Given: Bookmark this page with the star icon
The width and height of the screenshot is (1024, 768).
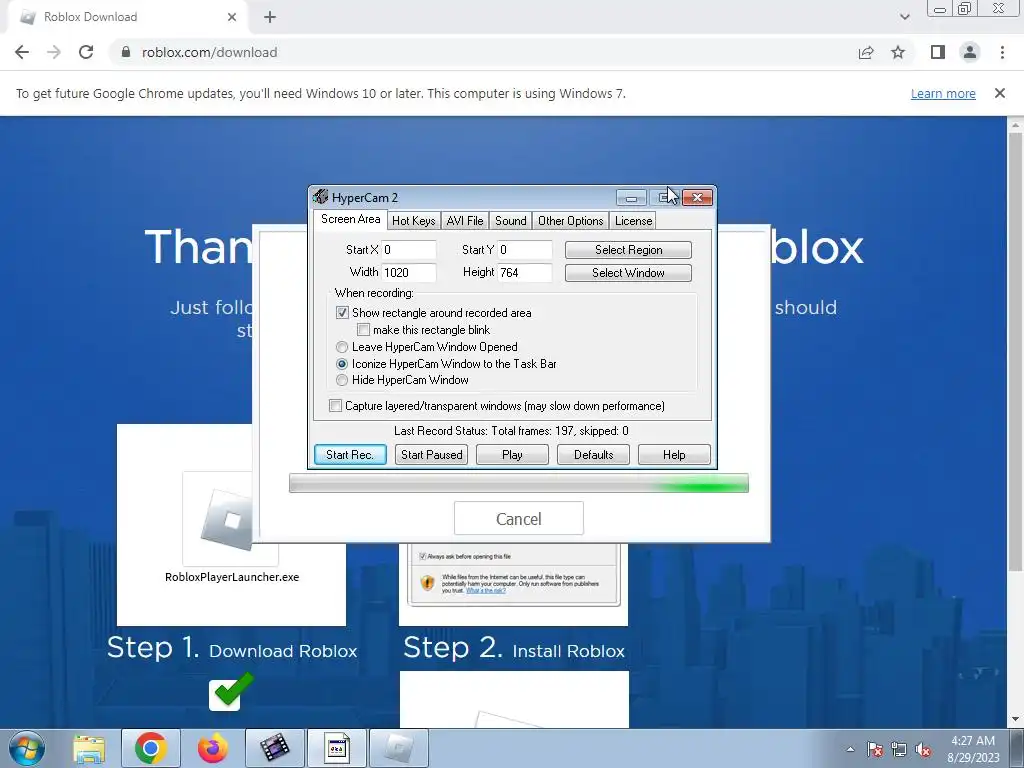Looking at the screenshot, I should point(898,52).
